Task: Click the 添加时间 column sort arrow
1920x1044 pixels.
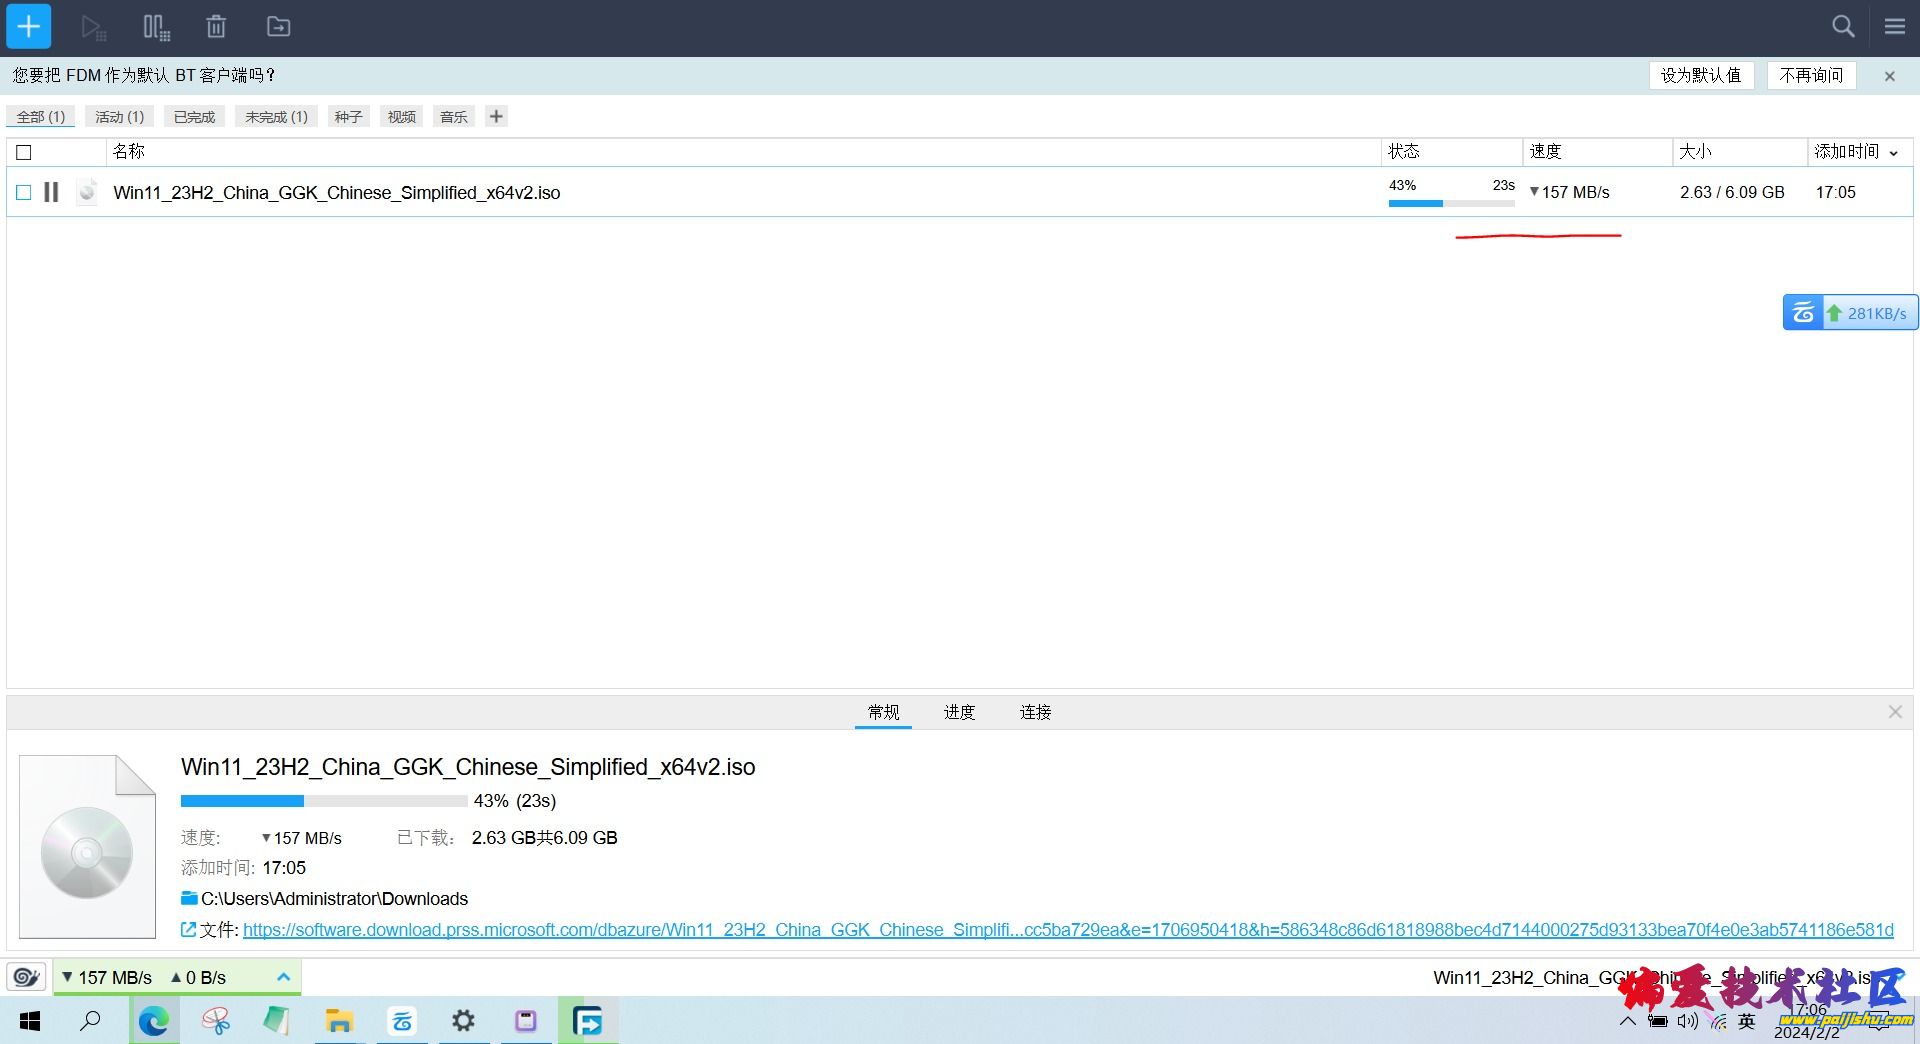Action: pyautogui.click(x=1893, y=153)
